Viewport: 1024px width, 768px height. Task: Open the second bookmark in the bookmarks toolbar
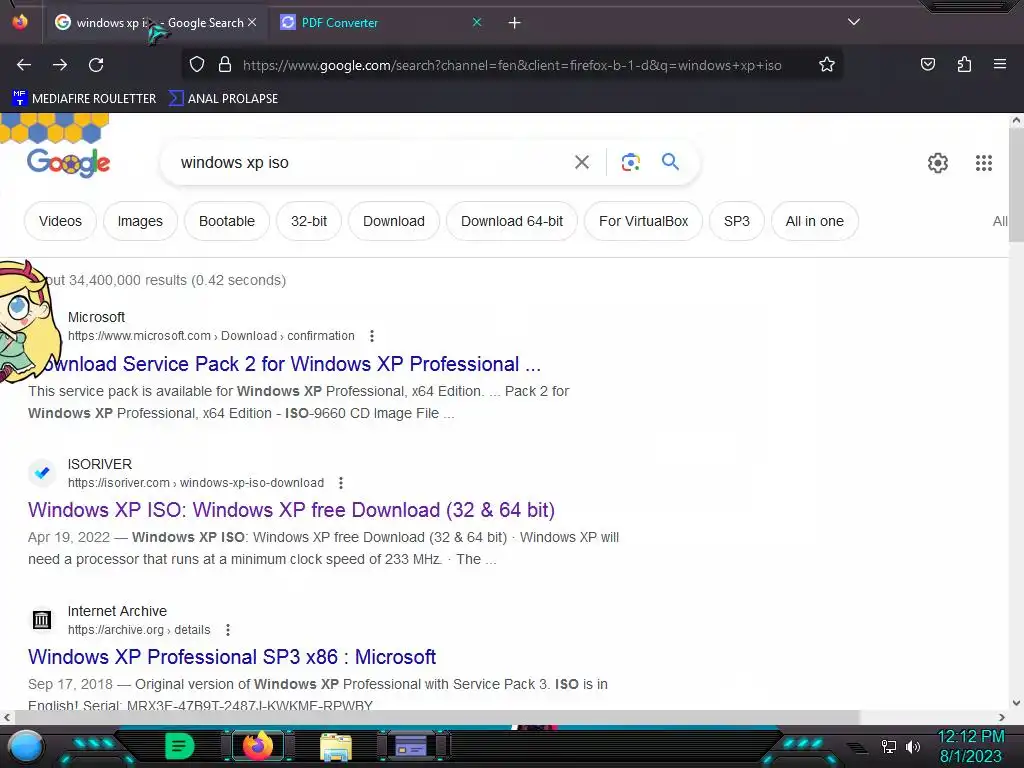[223, 99]
